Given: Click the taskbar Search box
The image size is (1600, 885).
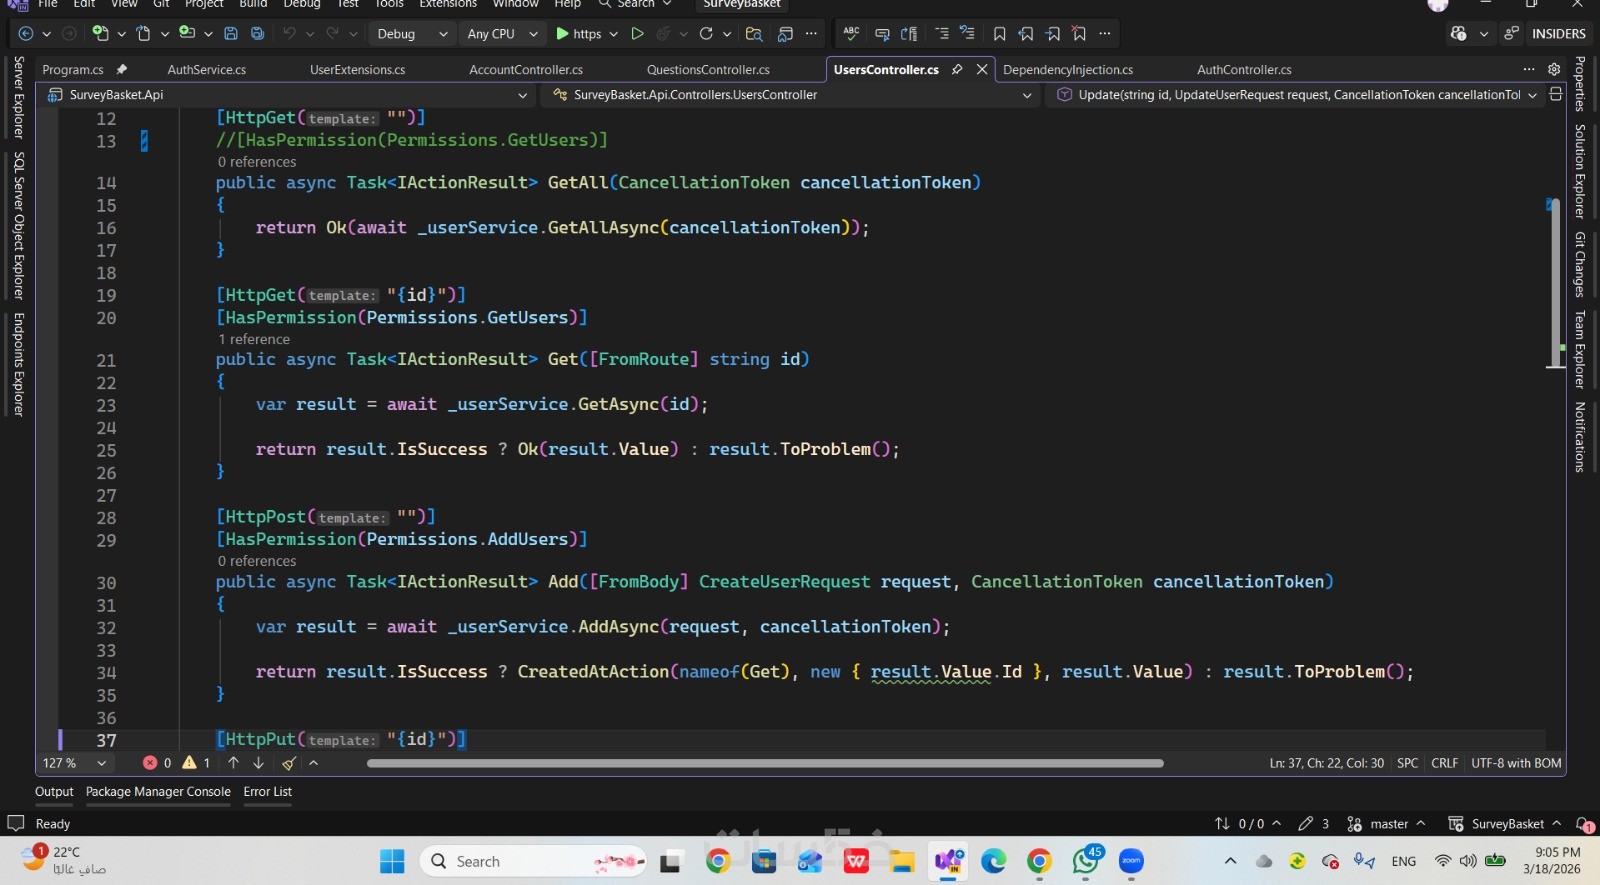Looking at the screenshot, I should pyautogui.click(x=534, y=861).
